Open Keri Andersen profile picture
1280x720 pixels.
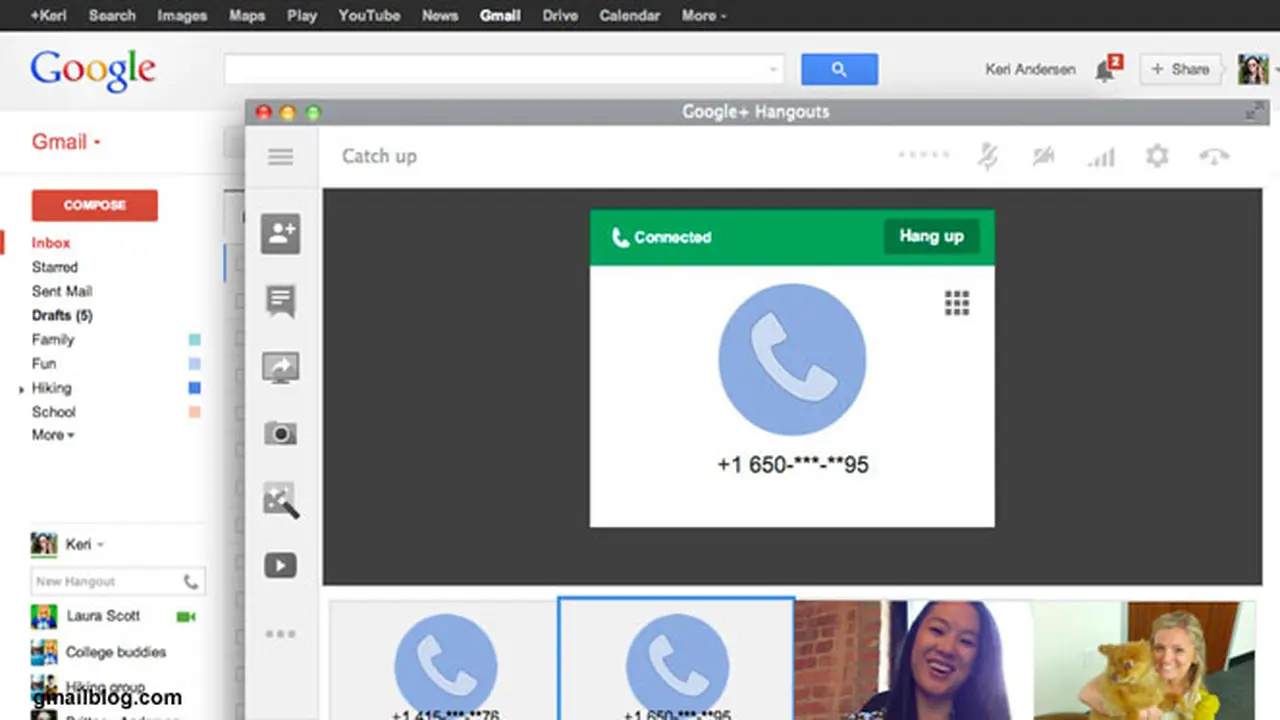click(1253, 69)
